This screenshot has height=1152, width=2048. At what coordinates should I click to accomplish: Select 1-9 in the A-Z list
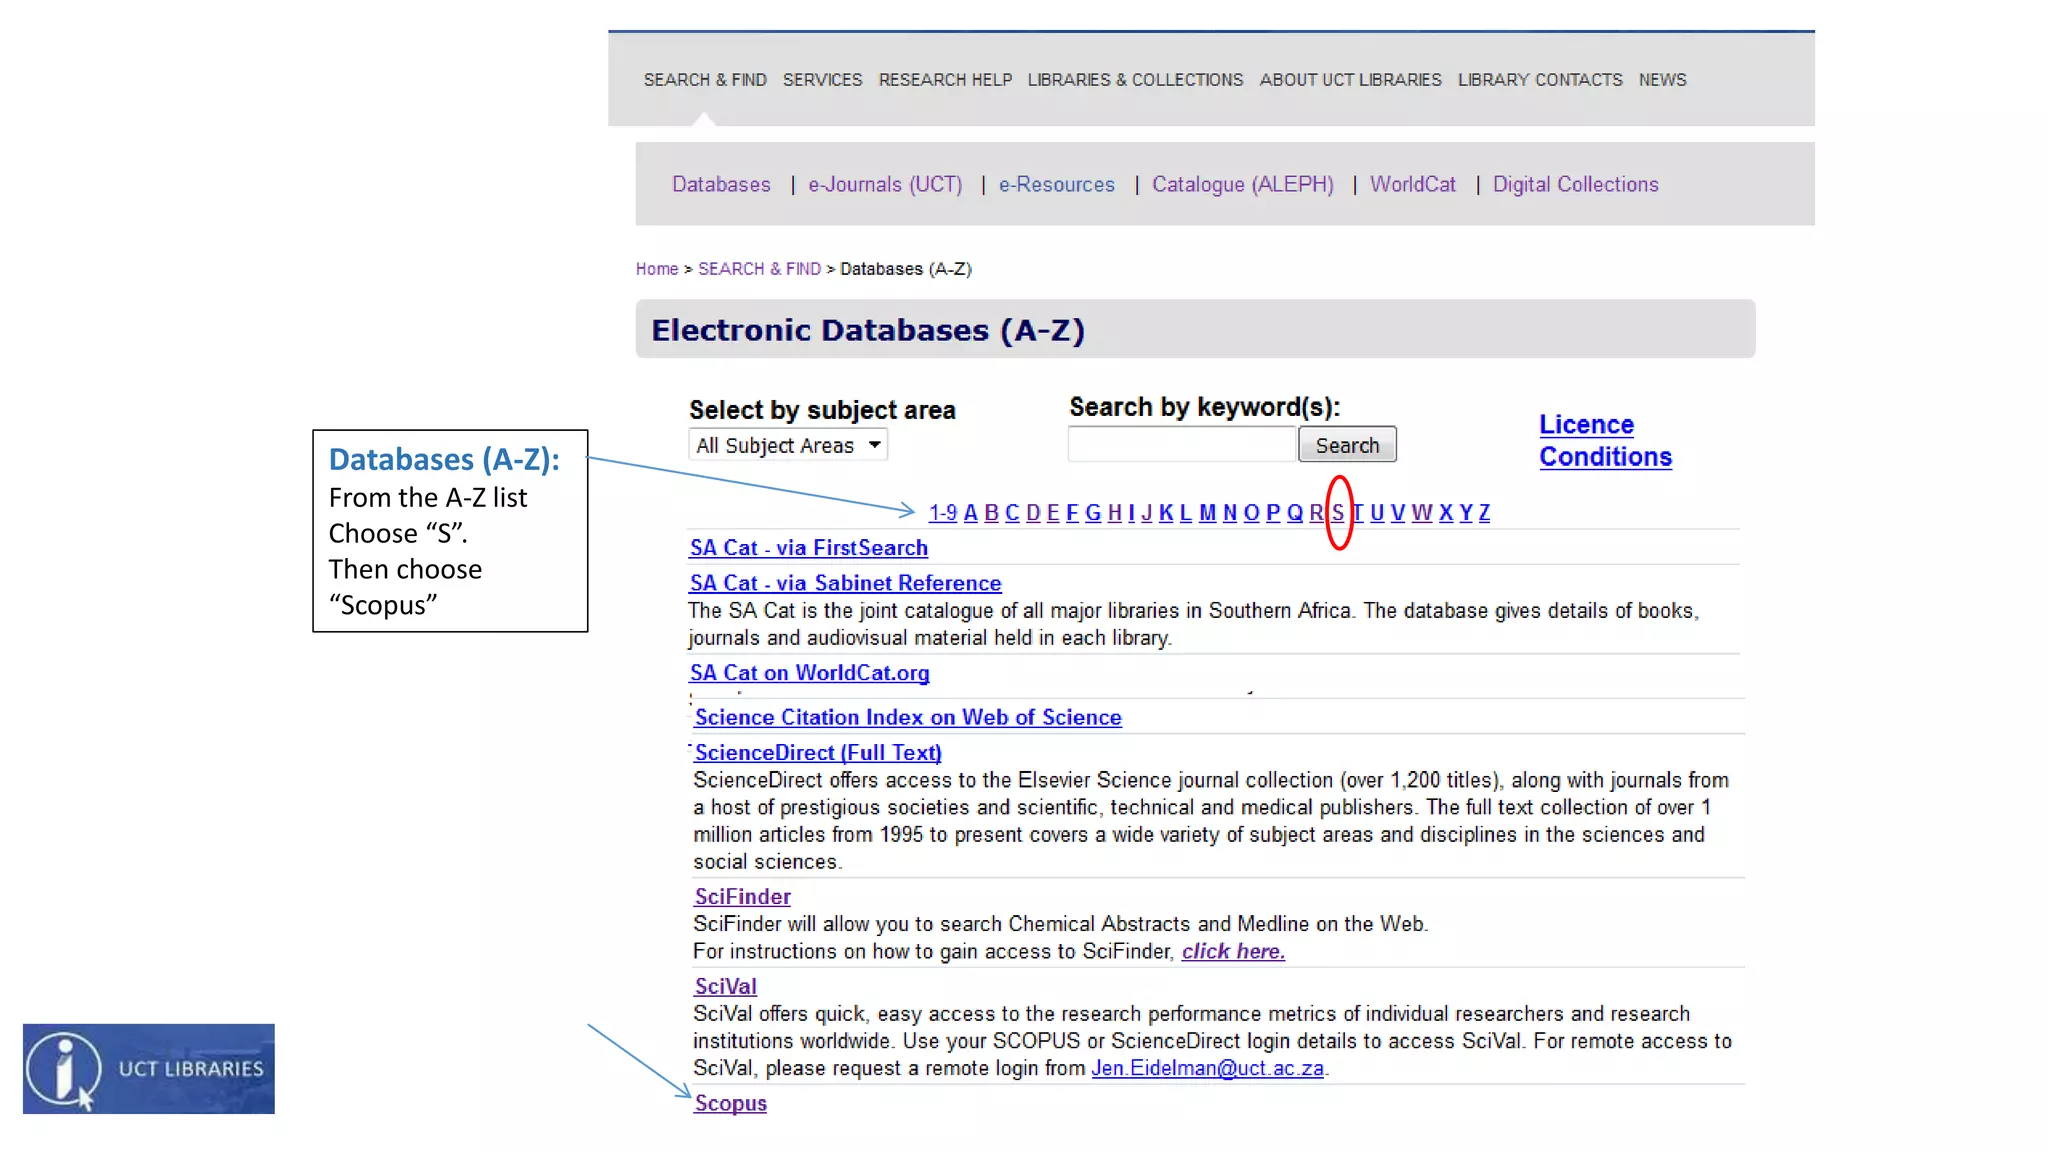(x=942, y=512)
